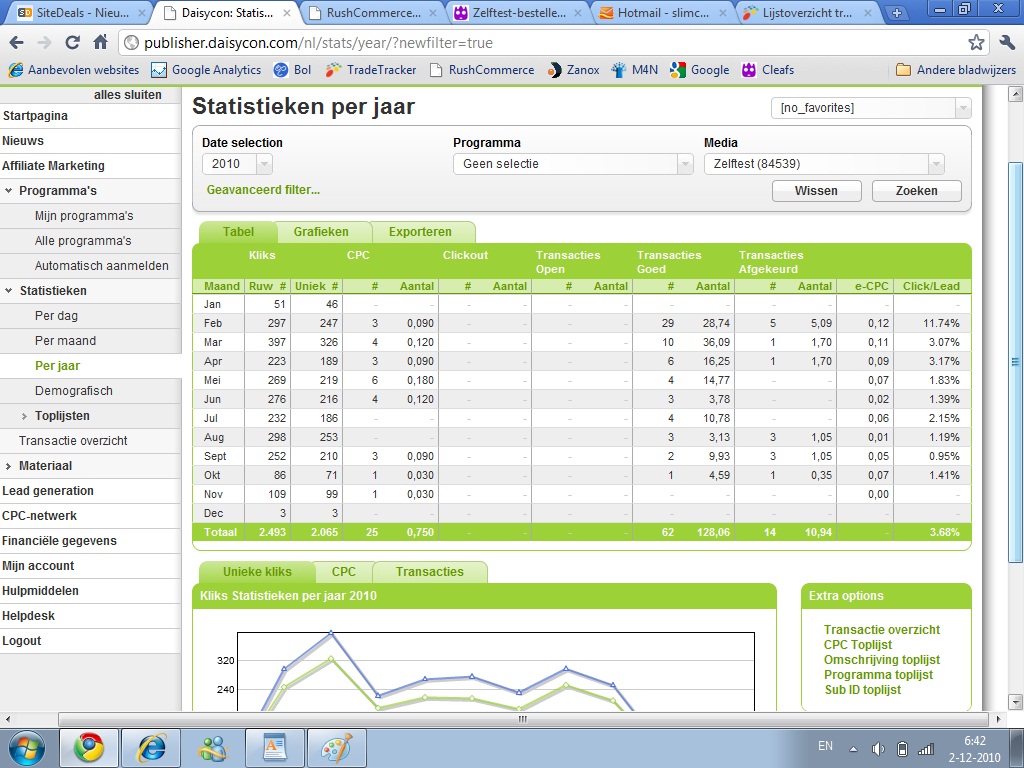Screen dimensions: 1024x768
Task: Collapse the Programma's sidebar section
Action: pos(8,191)
